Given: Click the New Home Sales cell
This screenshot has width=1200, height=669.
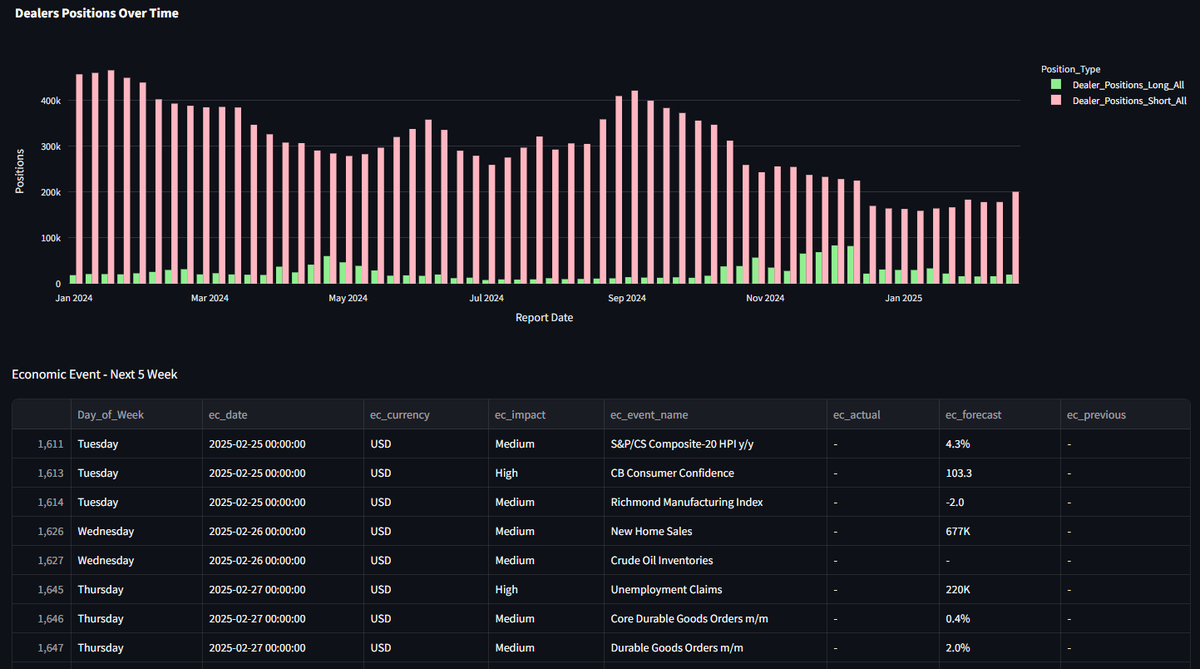Looking at the screenshot, I should 714,531.
